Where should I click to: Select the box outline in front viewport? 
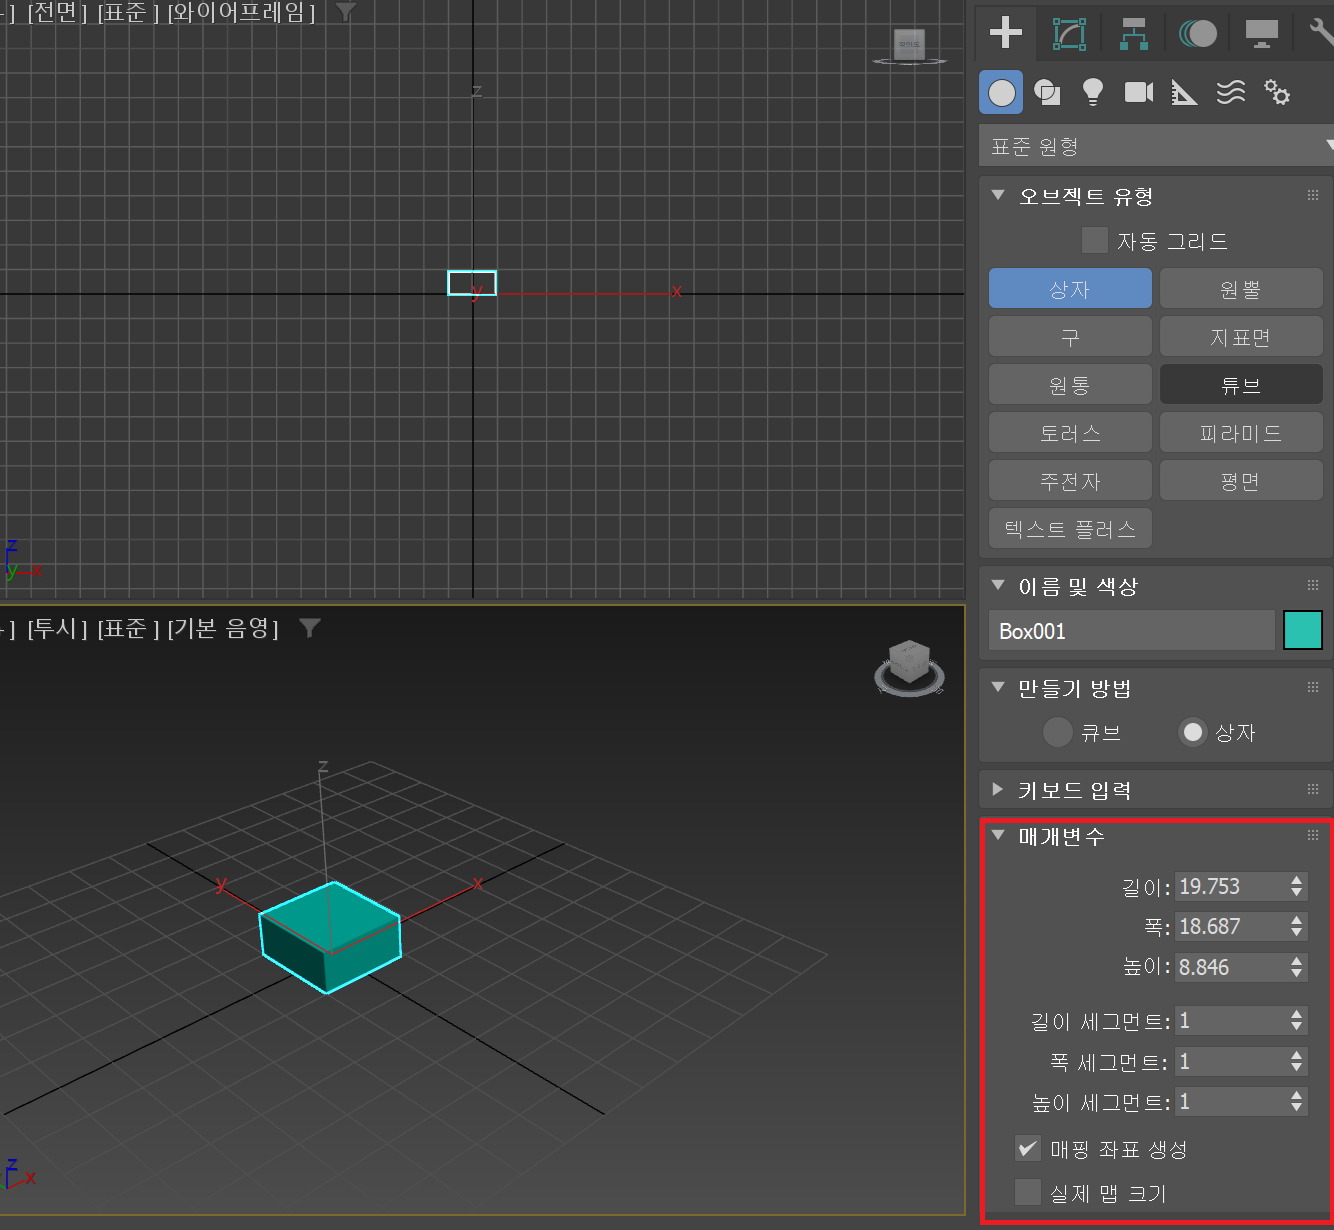[472, 283]
